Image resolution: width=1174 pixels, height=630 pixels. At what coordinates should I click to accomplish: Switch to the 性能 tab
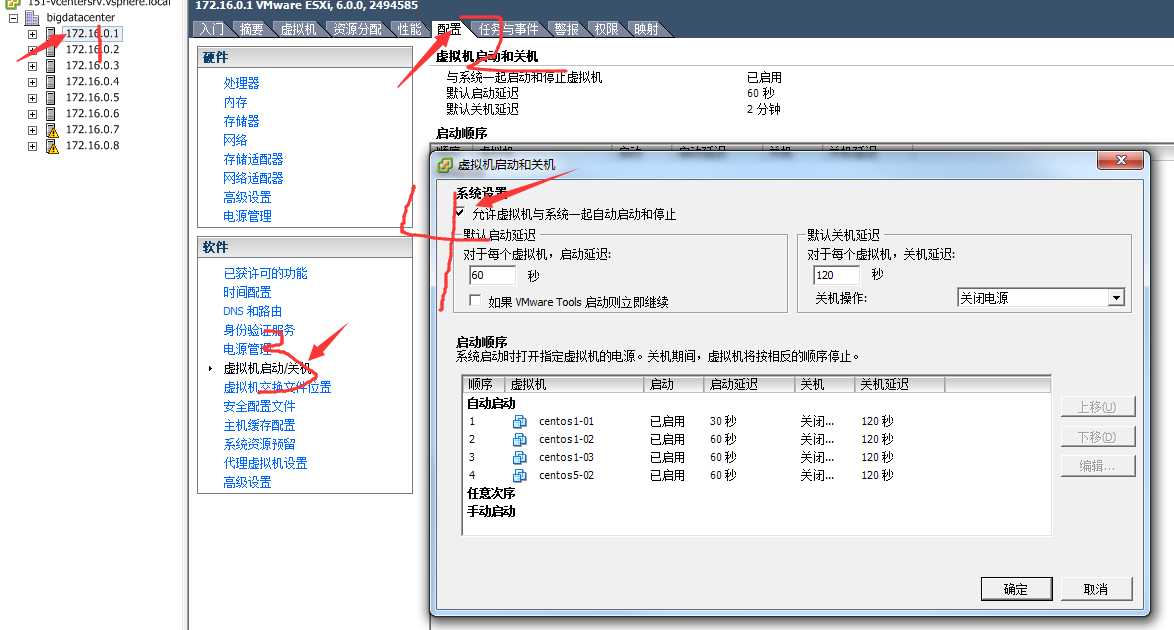410,29
